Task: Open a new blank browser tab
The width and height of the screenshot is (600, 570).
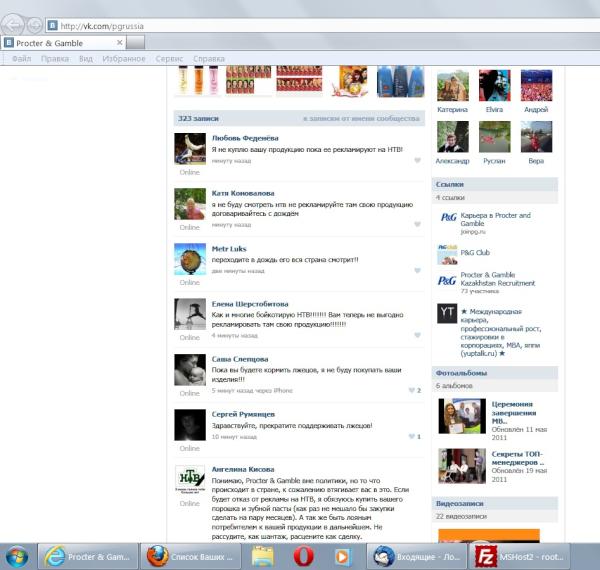Action: pyautogui.click(x=135, y=42)
